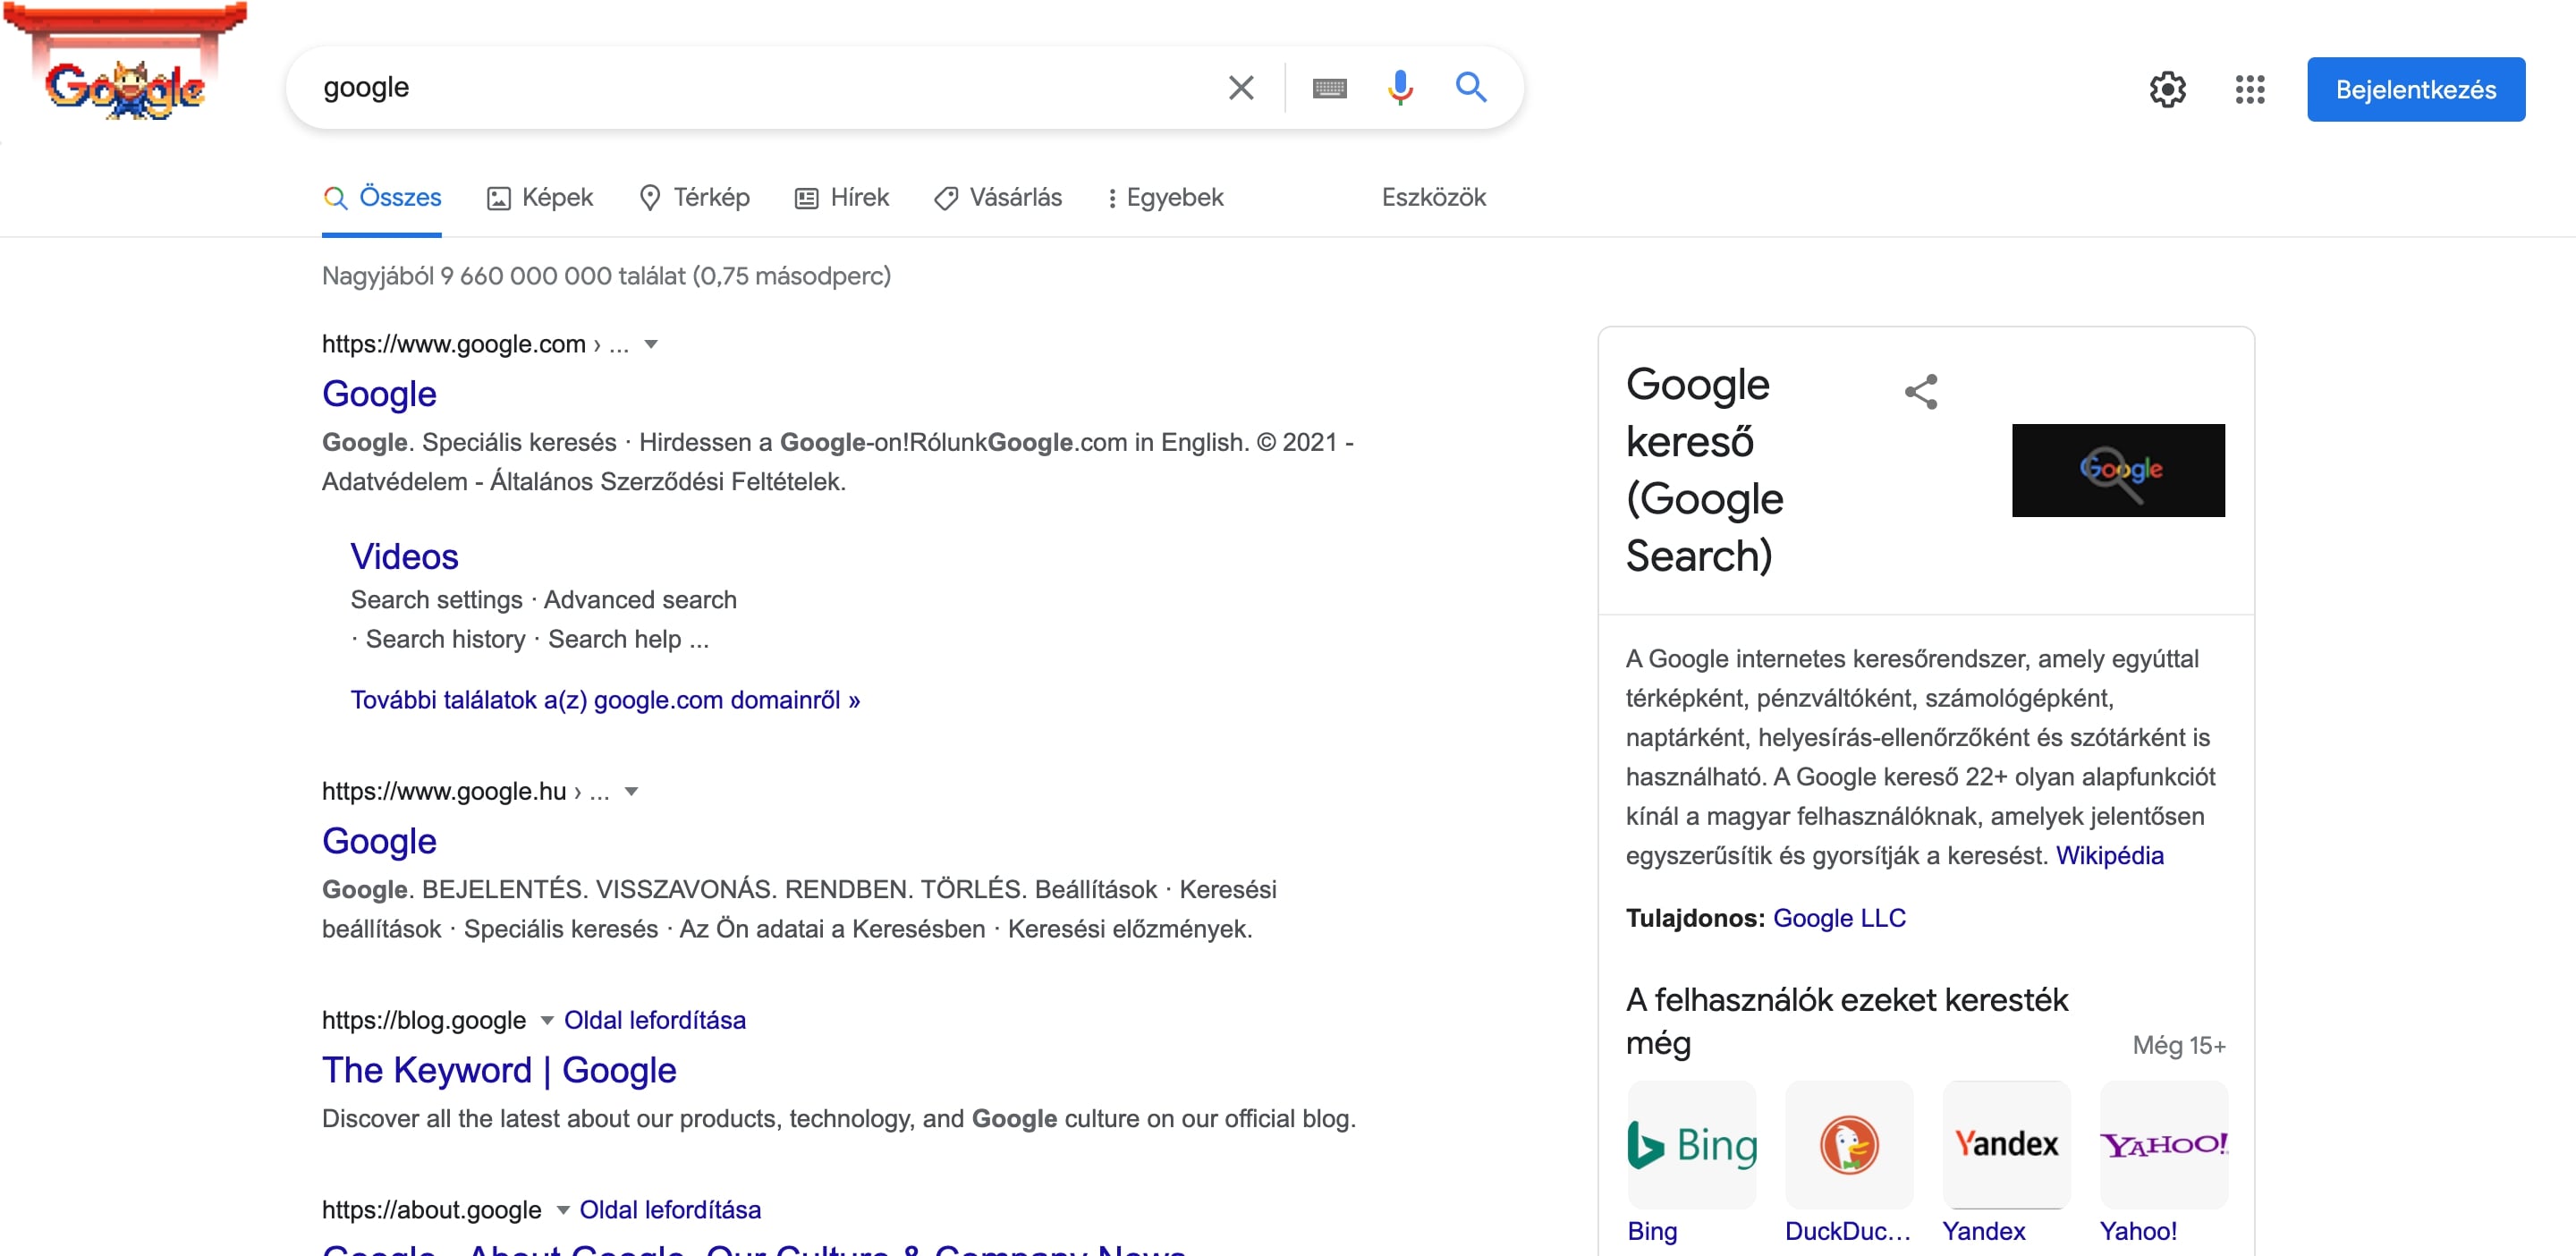The height and width of the screenshot is (1256, 2576).
Task: Open the google.hu Google result title
Action: 379,841
